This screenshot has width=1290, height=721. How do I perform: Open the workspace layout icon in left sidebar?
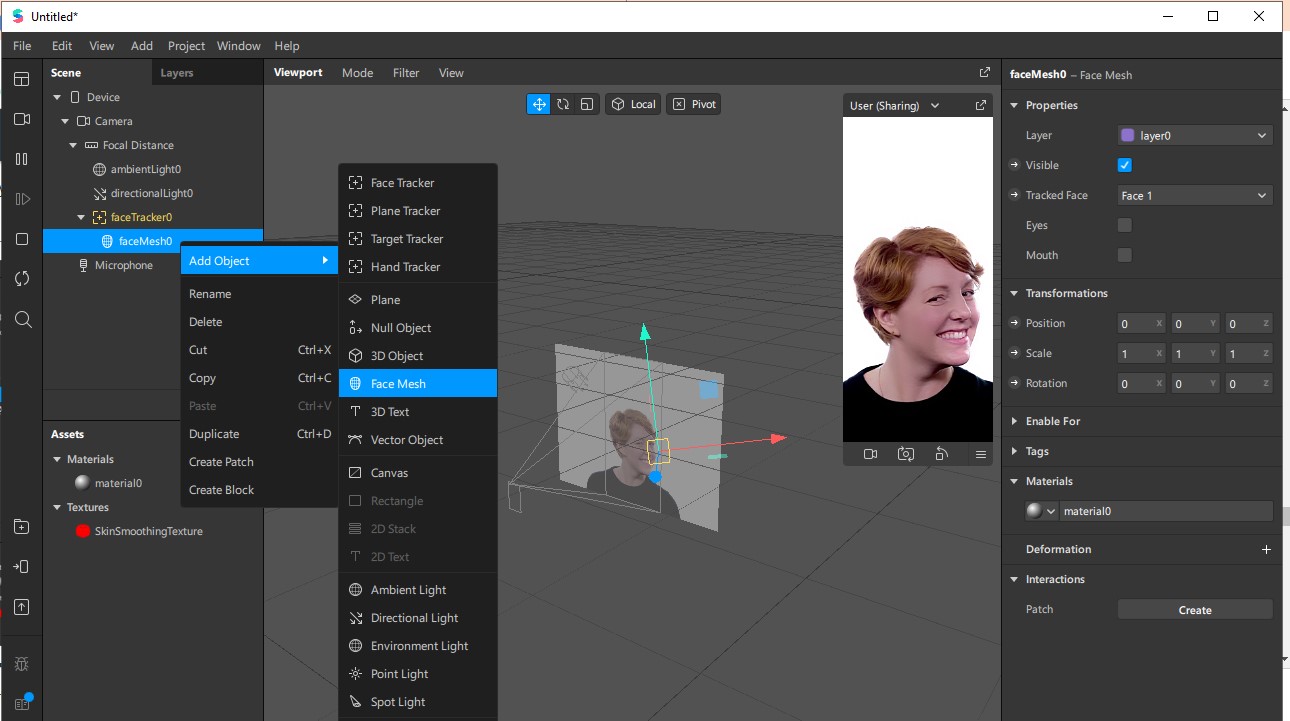point(22,79)
